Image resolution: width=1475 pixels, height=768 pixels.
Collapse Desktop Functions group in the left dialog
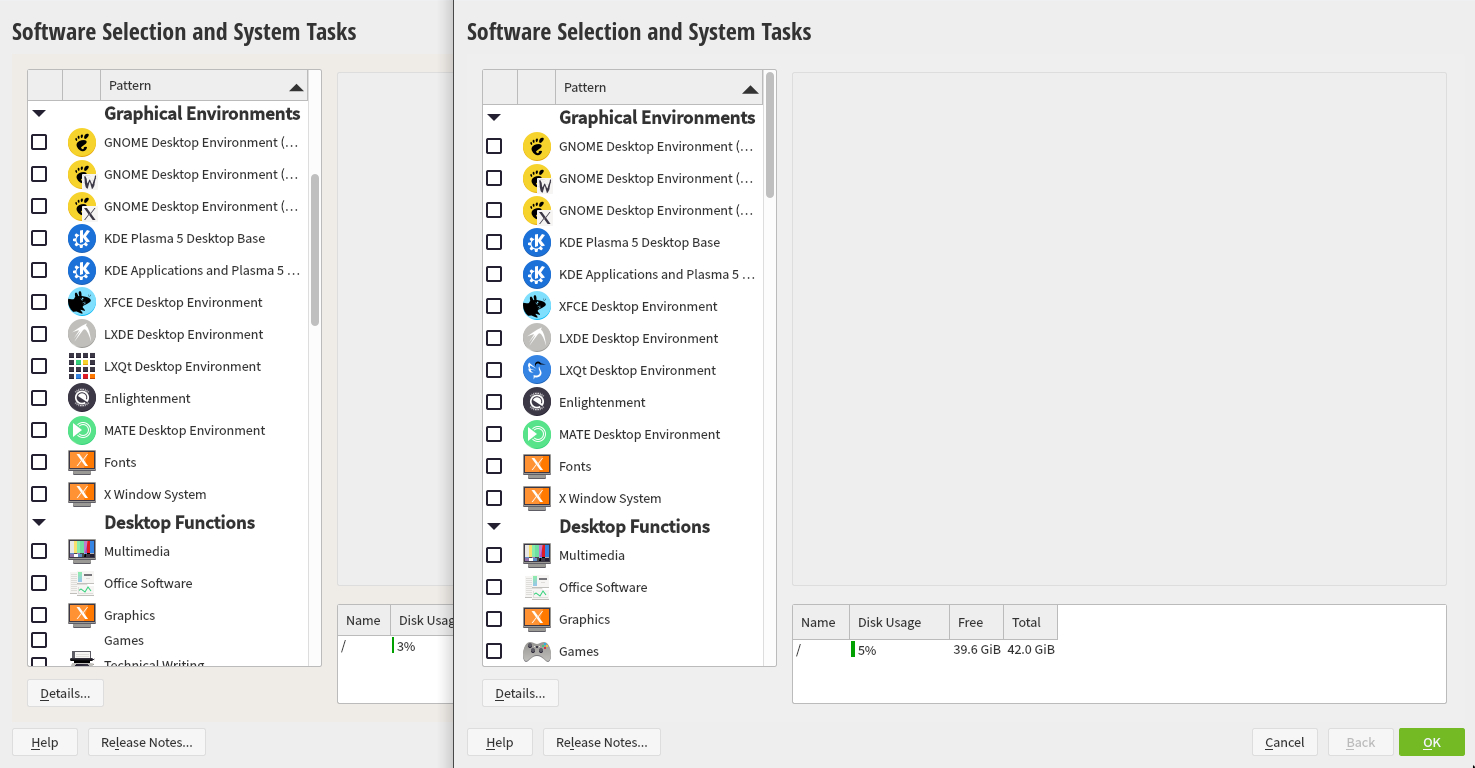(x=39, y=522)
